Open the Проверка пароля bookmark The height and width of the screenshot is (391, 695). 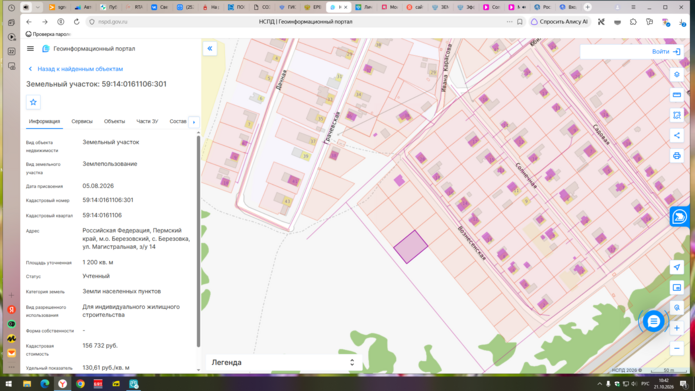coord(48,34)
